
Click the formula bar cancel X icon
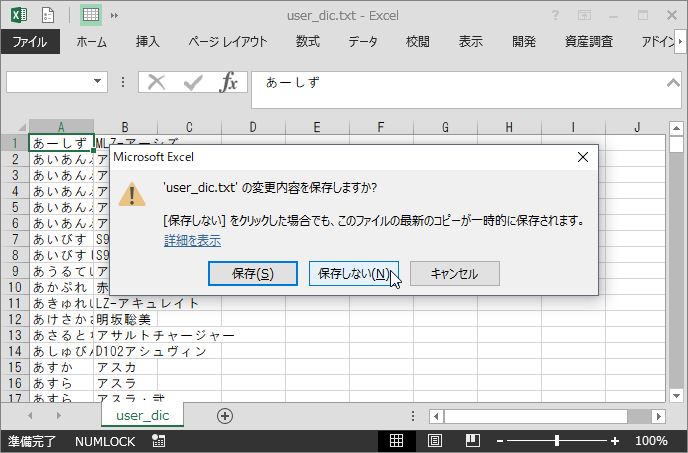coord(156,82)
